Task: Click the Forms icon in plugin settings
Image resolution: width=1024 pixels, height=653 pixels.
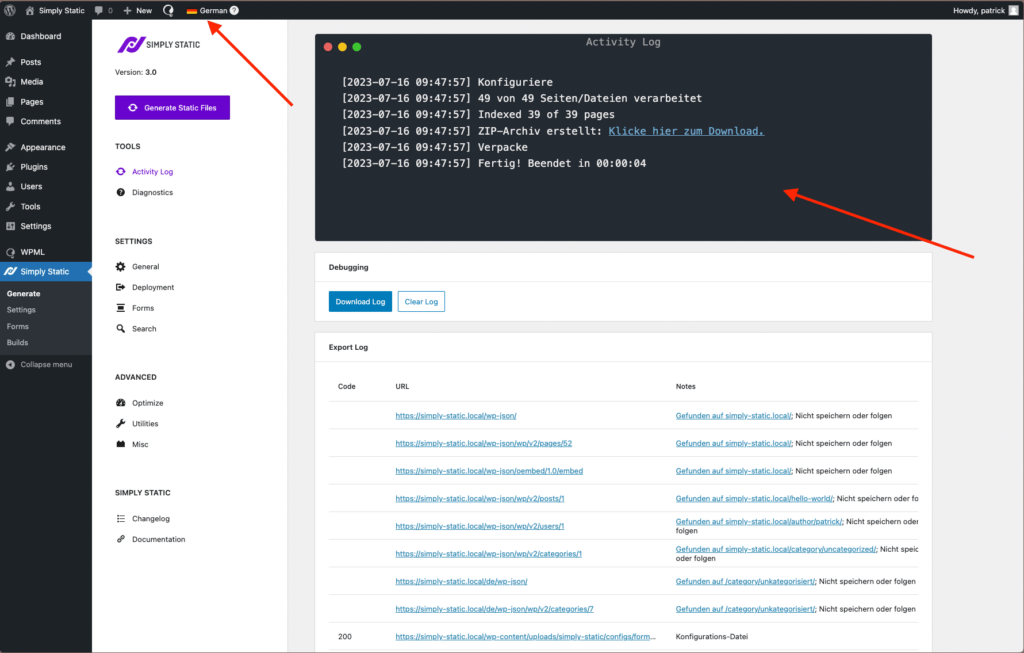Action: click(x=121, y=308)
